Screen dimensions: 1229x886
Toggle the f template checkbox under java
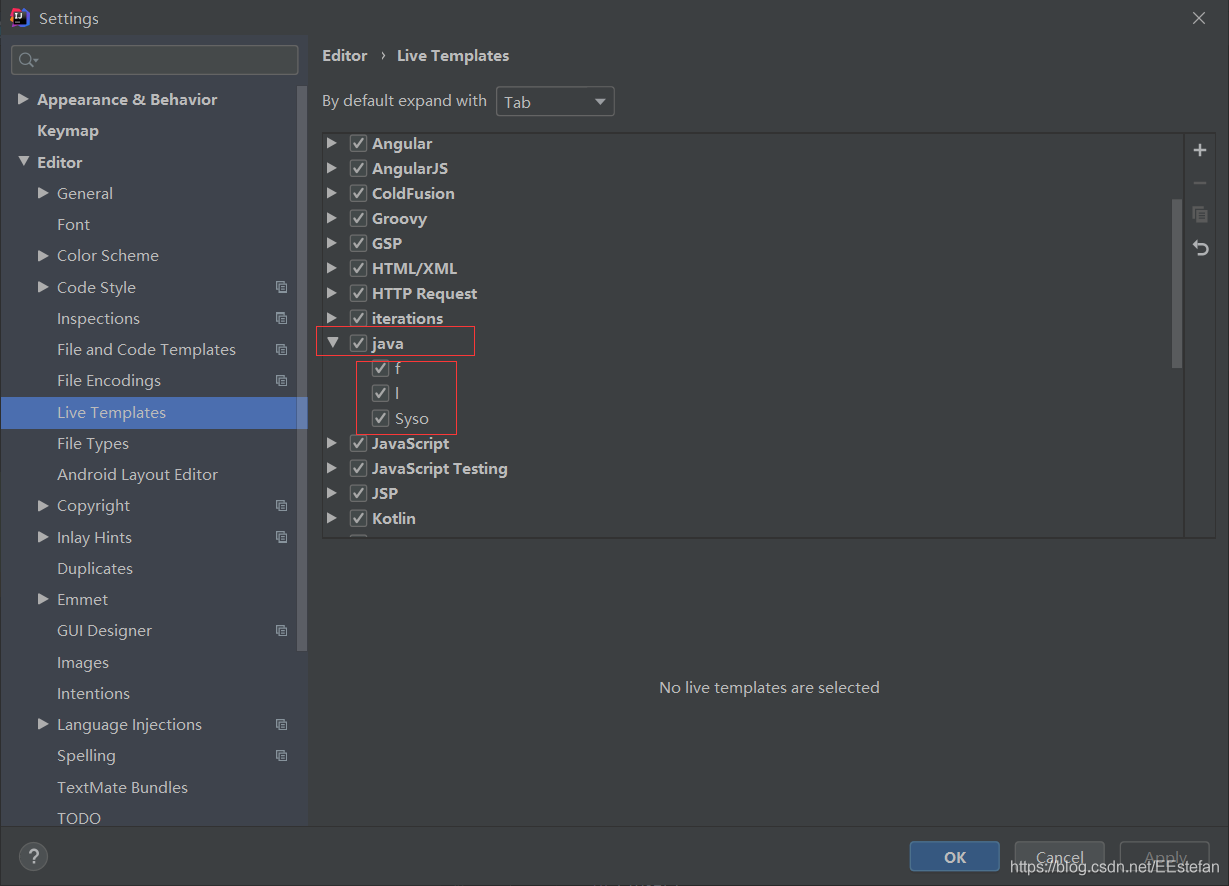point(380,368)
